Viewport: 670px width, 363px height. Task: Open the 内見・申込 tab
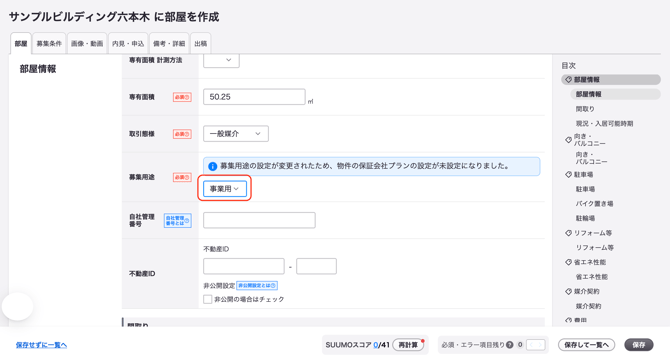click(128, 44)
